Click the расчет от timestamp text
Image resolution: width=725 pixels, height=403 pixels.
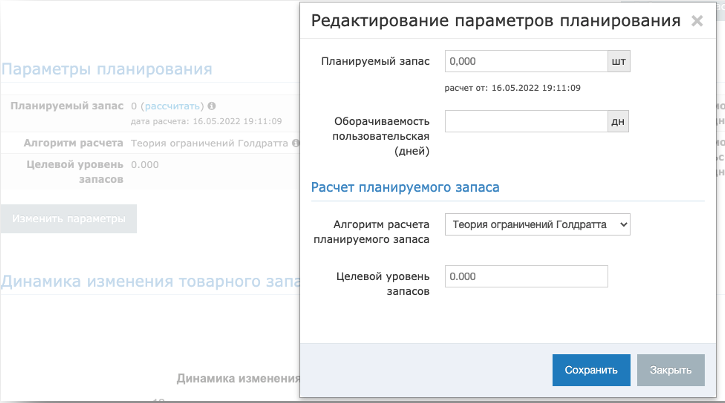point(512,88)
